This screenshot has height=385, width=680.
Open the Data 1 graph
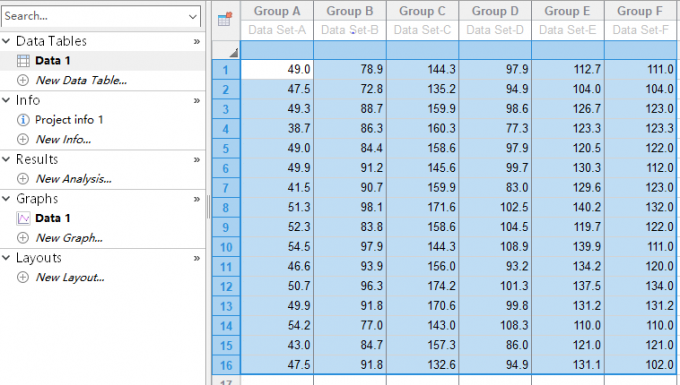click(x=53, y=218)
